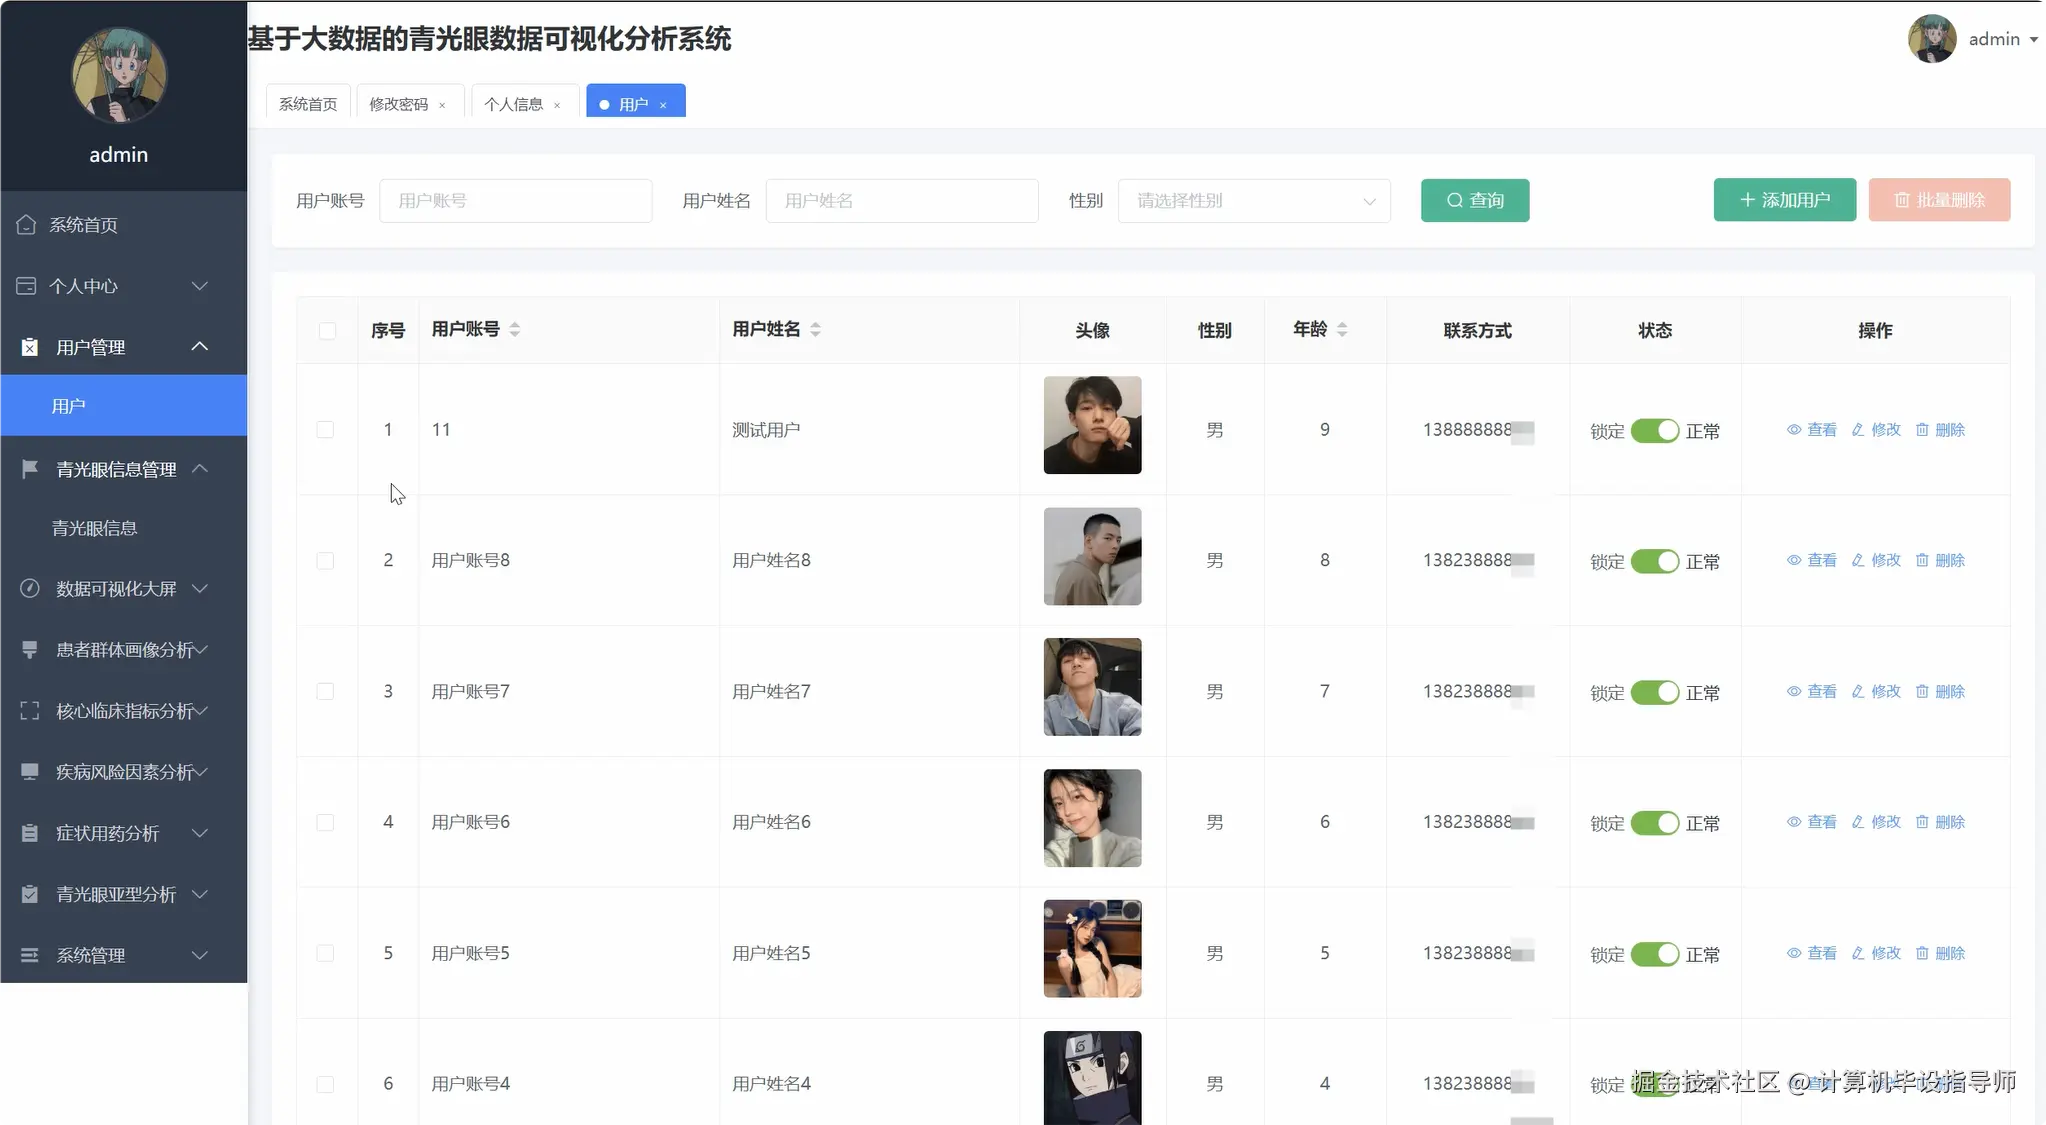Image resolution: width=2046 pixels, height=1125 pixels.
Task: Click the 用户管理 sidebar icon
Action: 27,346
